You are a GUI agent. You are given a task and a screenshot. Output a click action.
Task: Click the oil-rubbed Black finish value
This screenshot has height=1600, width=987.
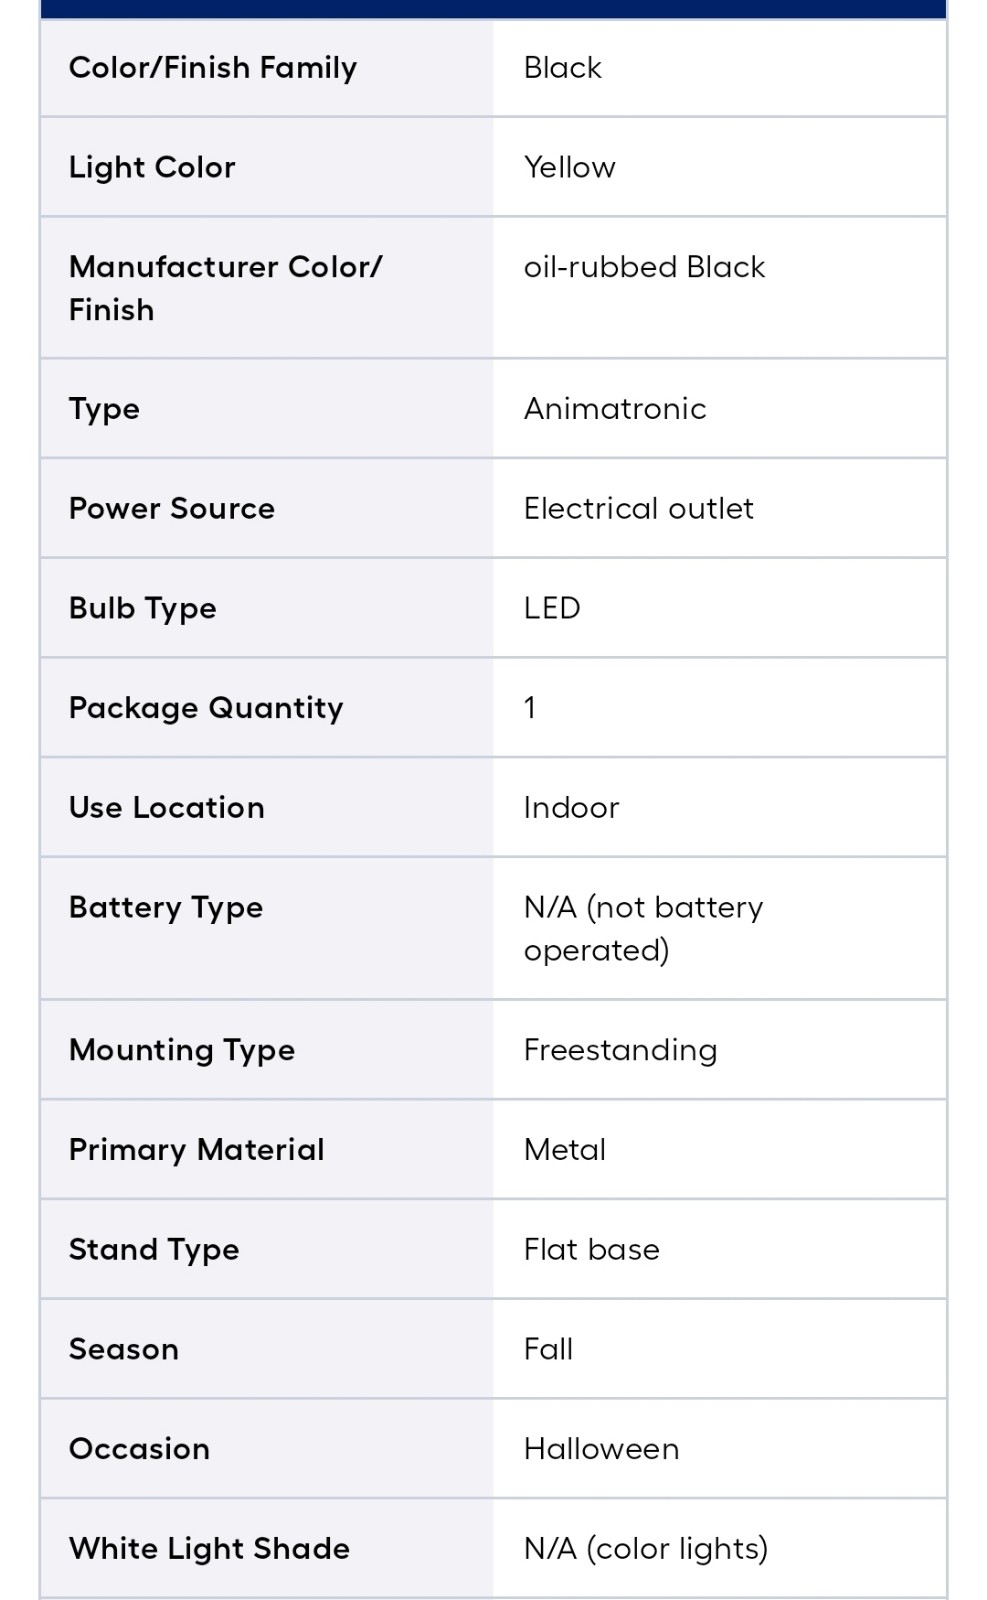pyautogui.click(x=644, y=267)
